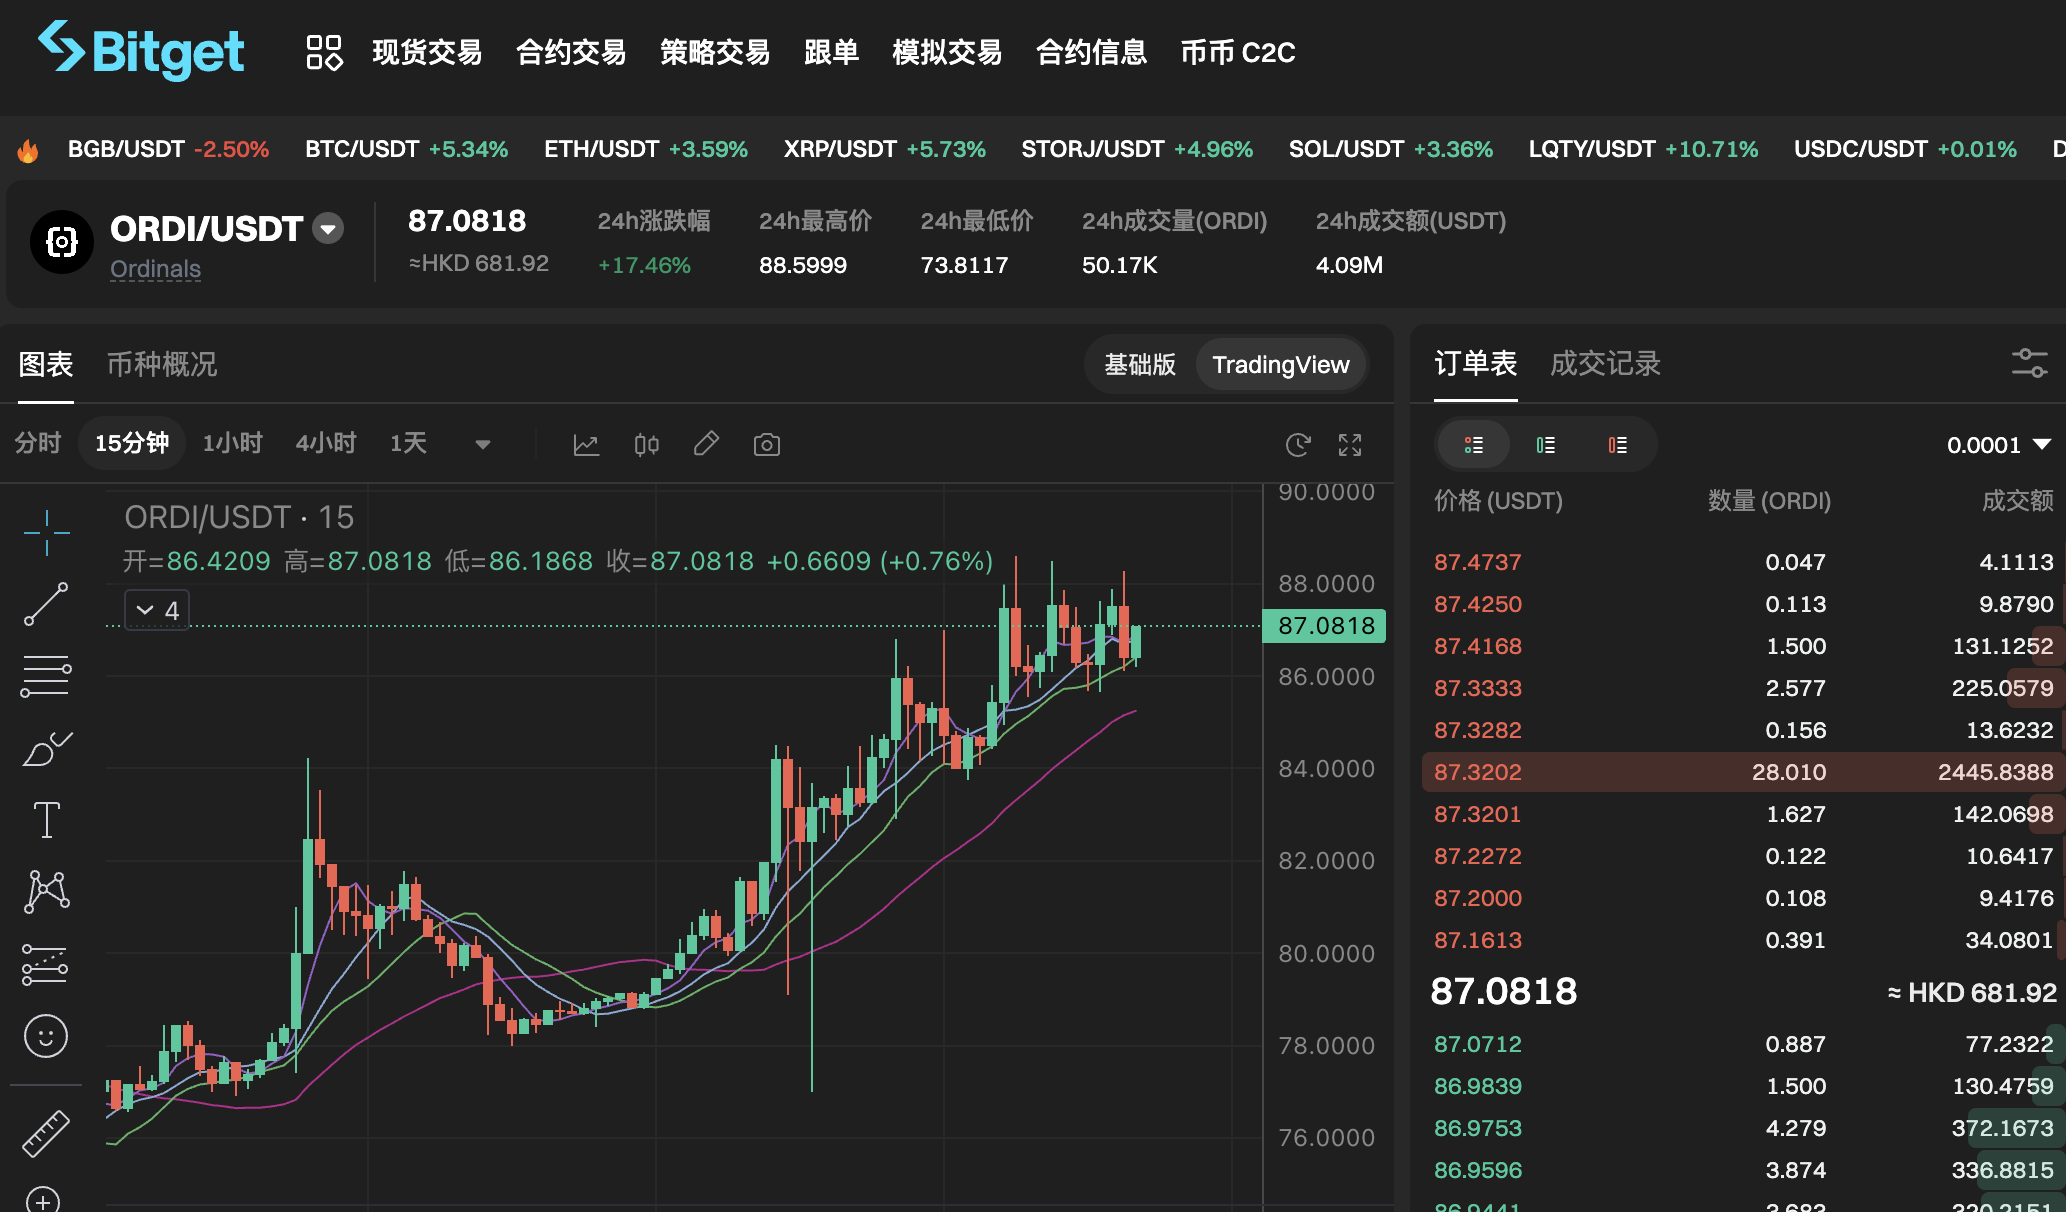This screenshot has width=2066, height=1212.
Task: Select the ruler measure tool
Action: tap(46, 1133)
